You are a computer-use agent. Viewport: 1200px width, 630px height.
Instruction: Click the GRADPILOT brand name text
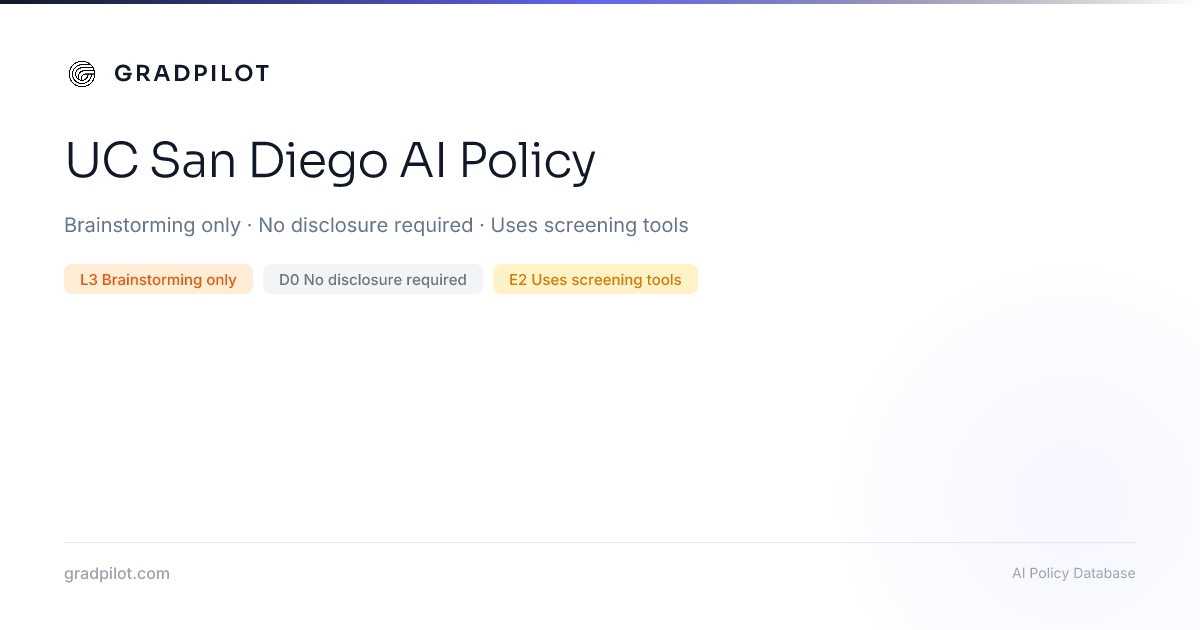[x=192, y=74]
